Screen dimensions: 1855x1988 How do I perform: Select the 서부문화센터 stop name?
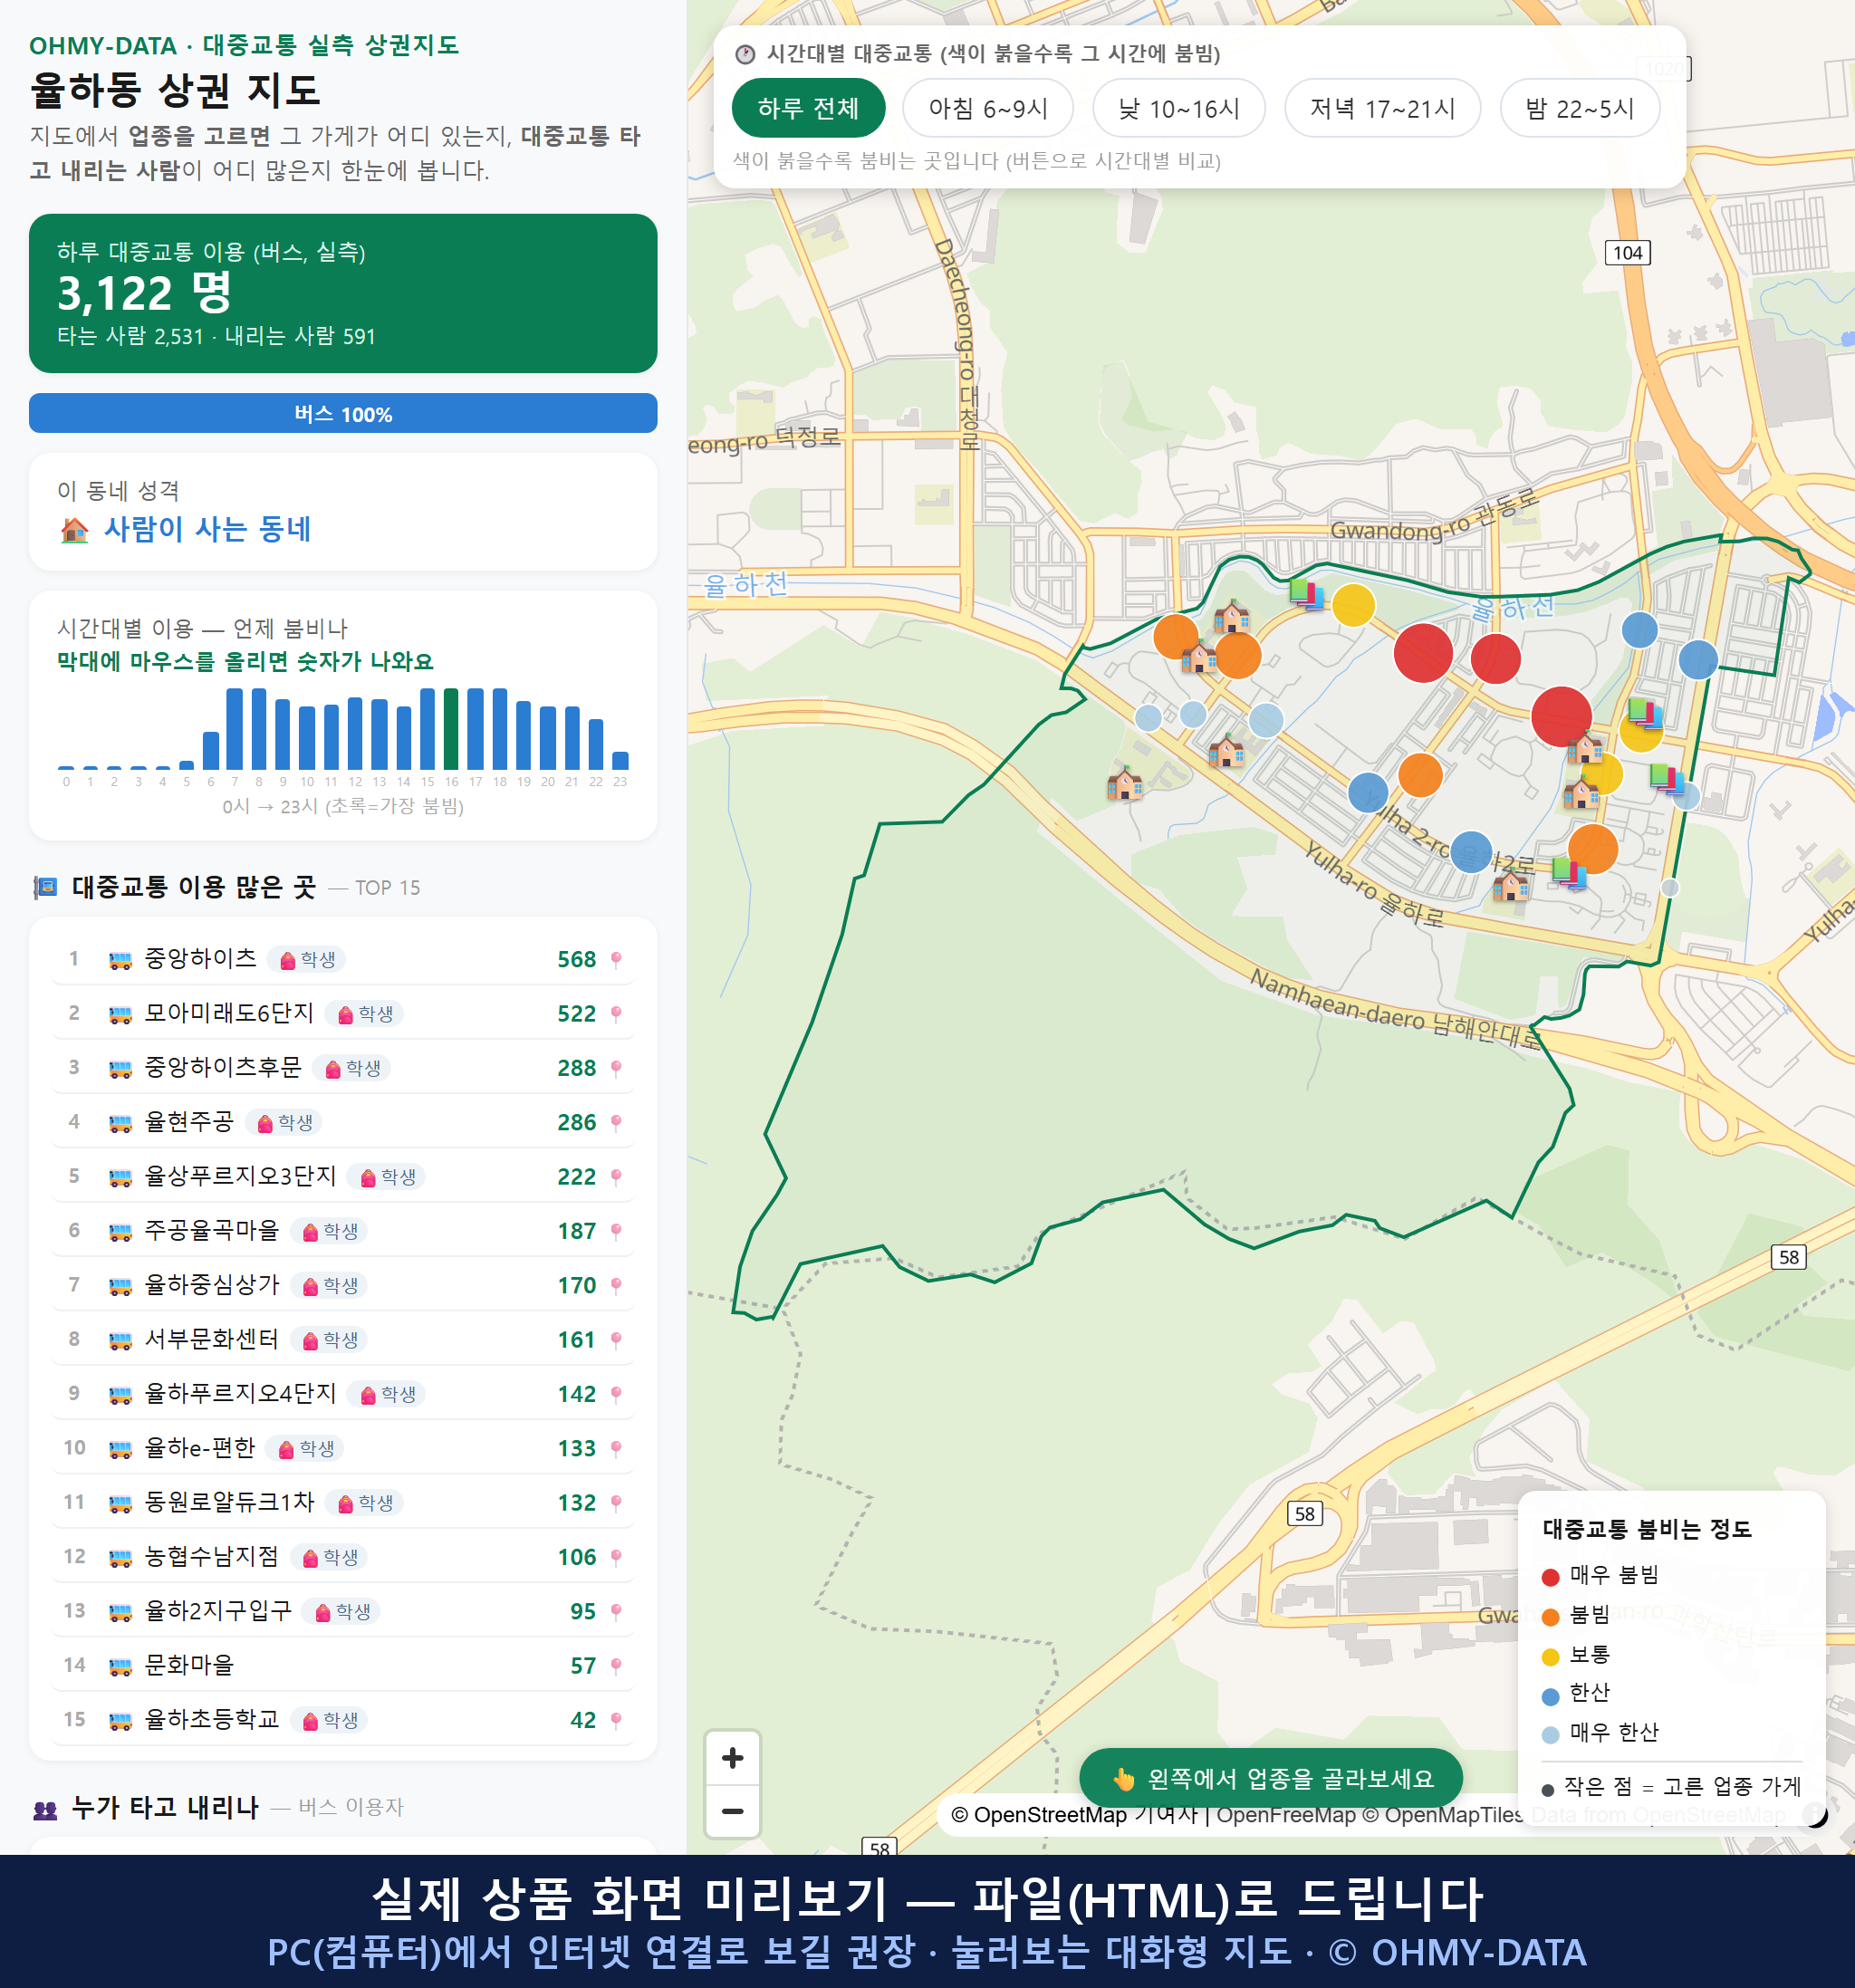(x=212, y=1339)
